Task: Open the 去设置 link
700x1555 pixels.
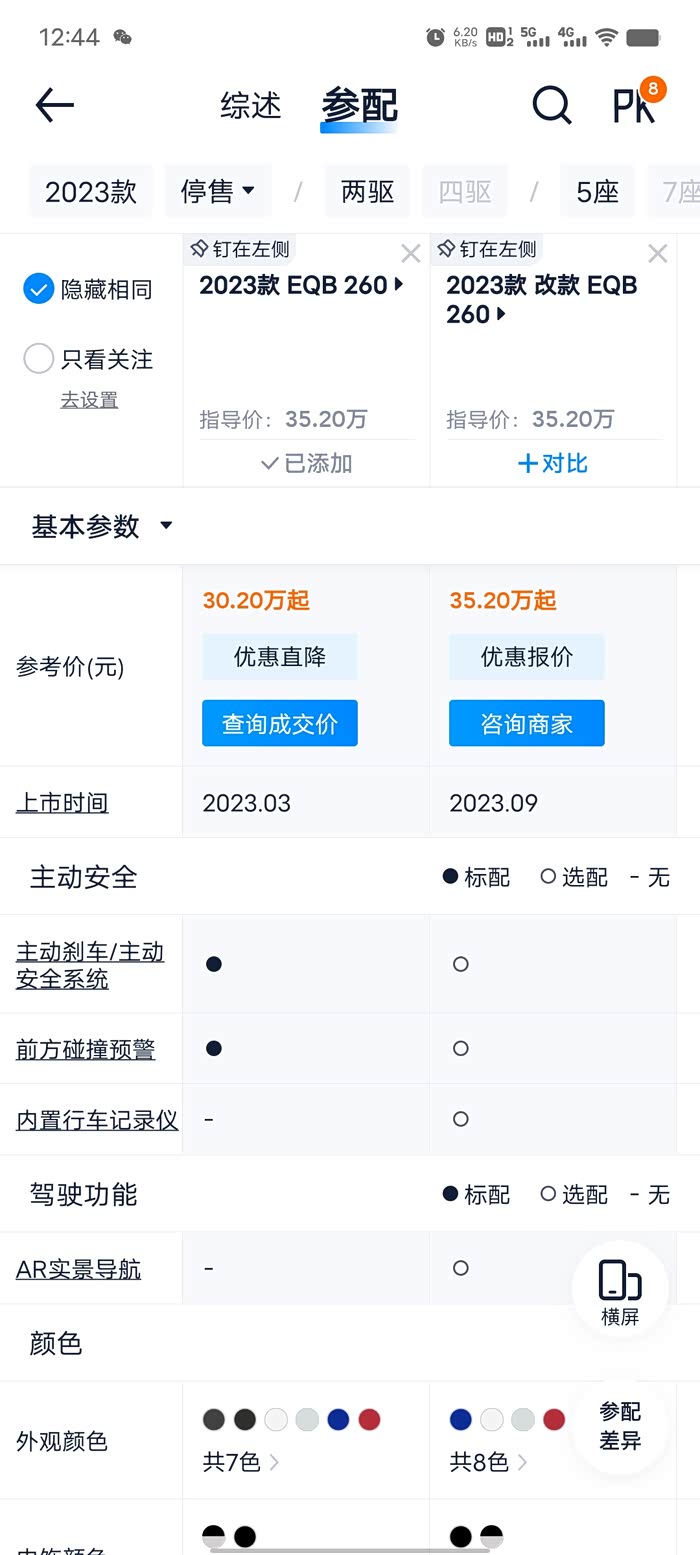Action: 89,400
